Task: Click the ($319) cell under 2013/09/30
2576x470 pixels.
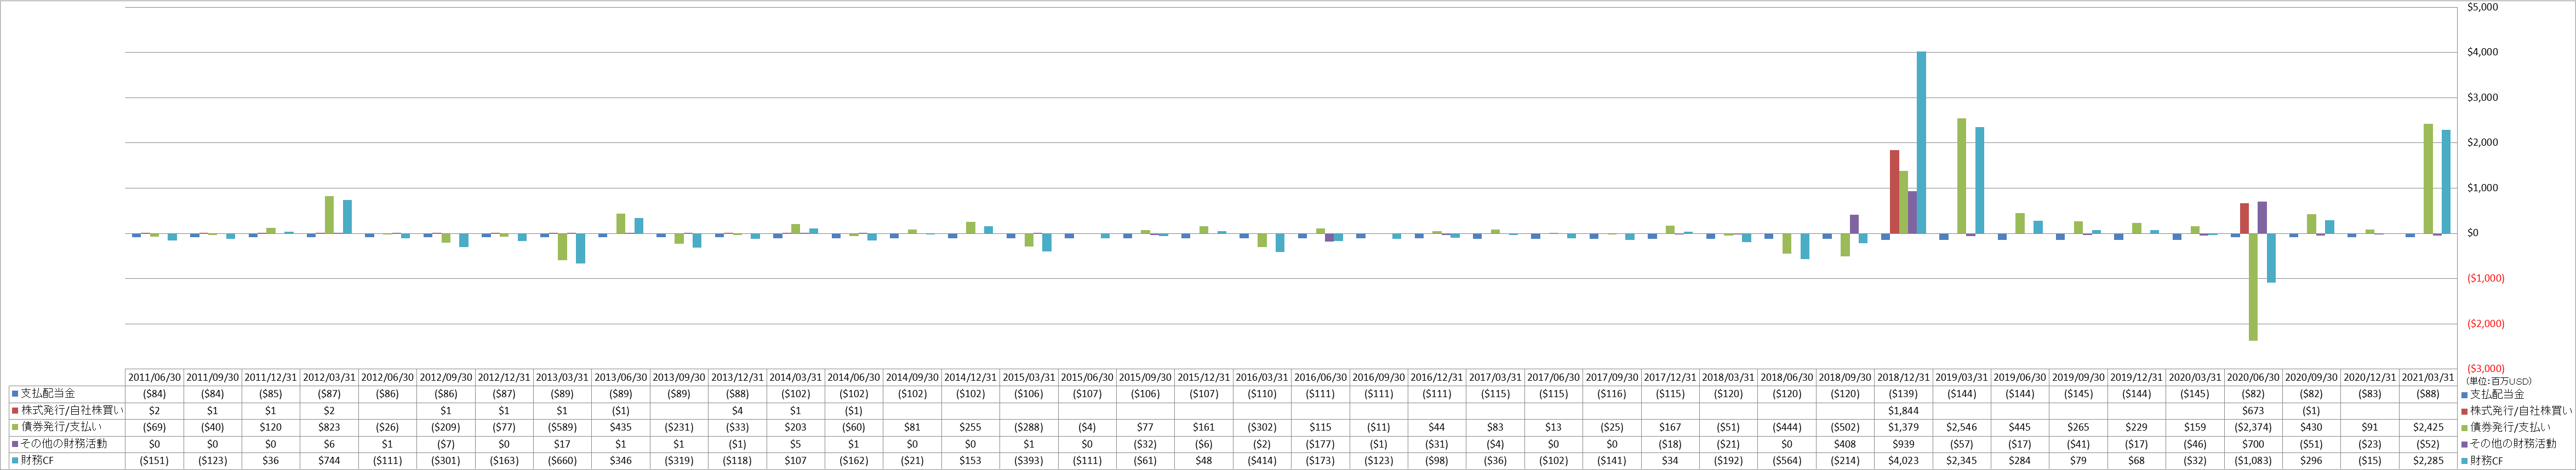Action: [x=679, y=461]
